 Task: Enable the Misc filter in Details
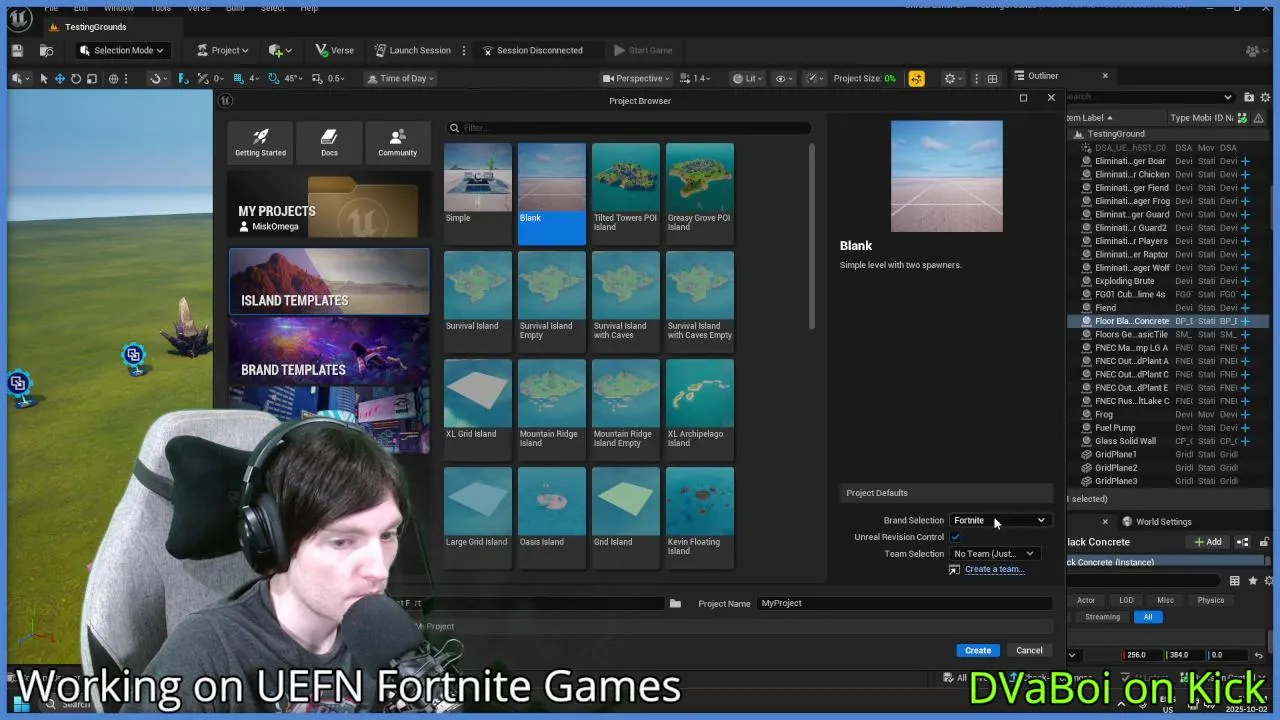coord(1165,600)
